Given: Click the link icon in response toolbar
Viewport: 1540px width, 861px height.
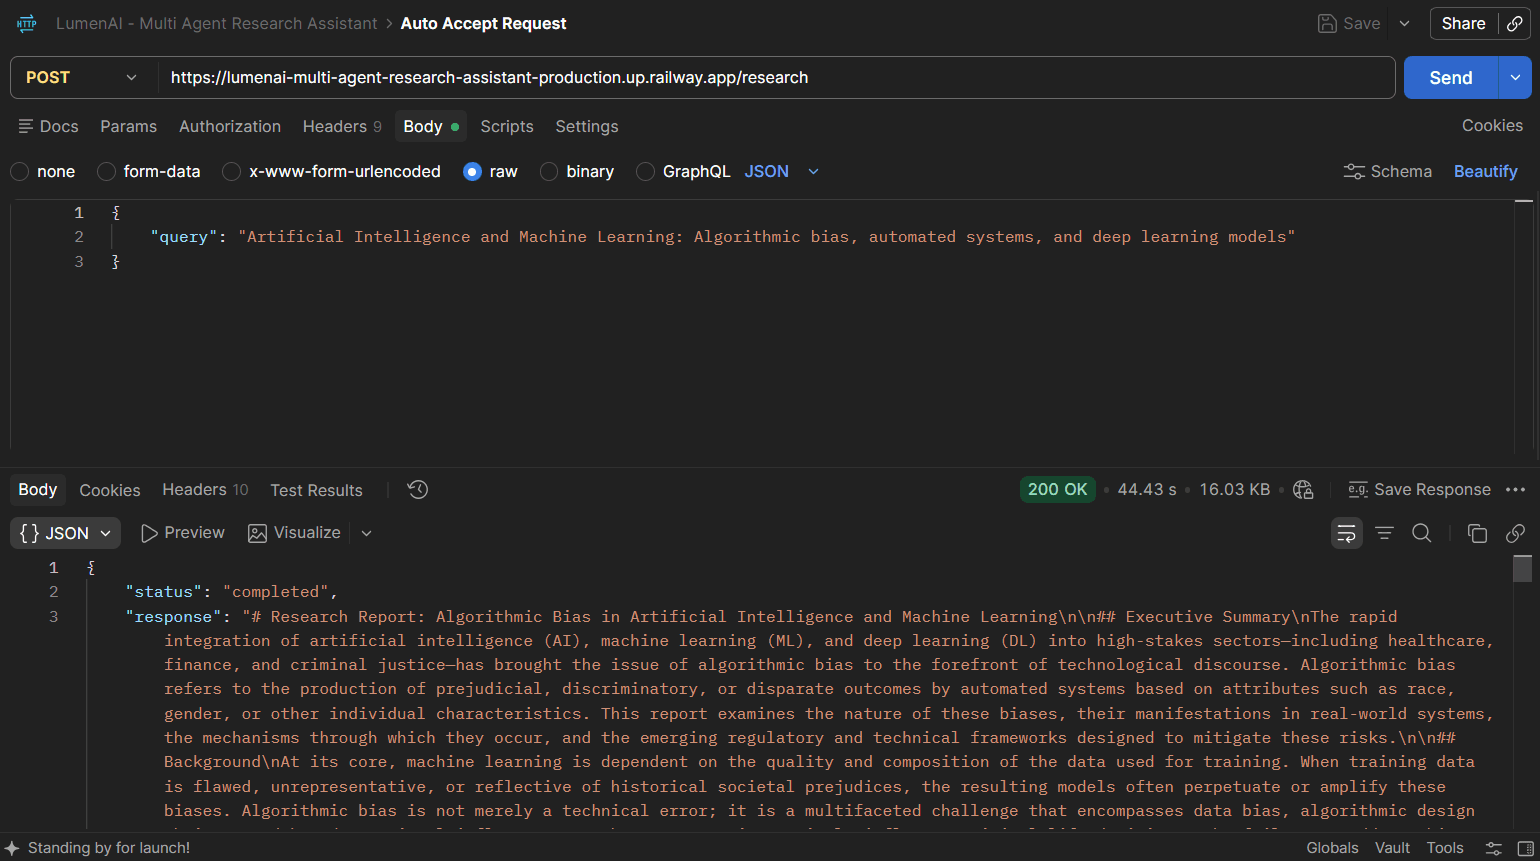Looking at the screenshot, I should tap(1515, 533).
